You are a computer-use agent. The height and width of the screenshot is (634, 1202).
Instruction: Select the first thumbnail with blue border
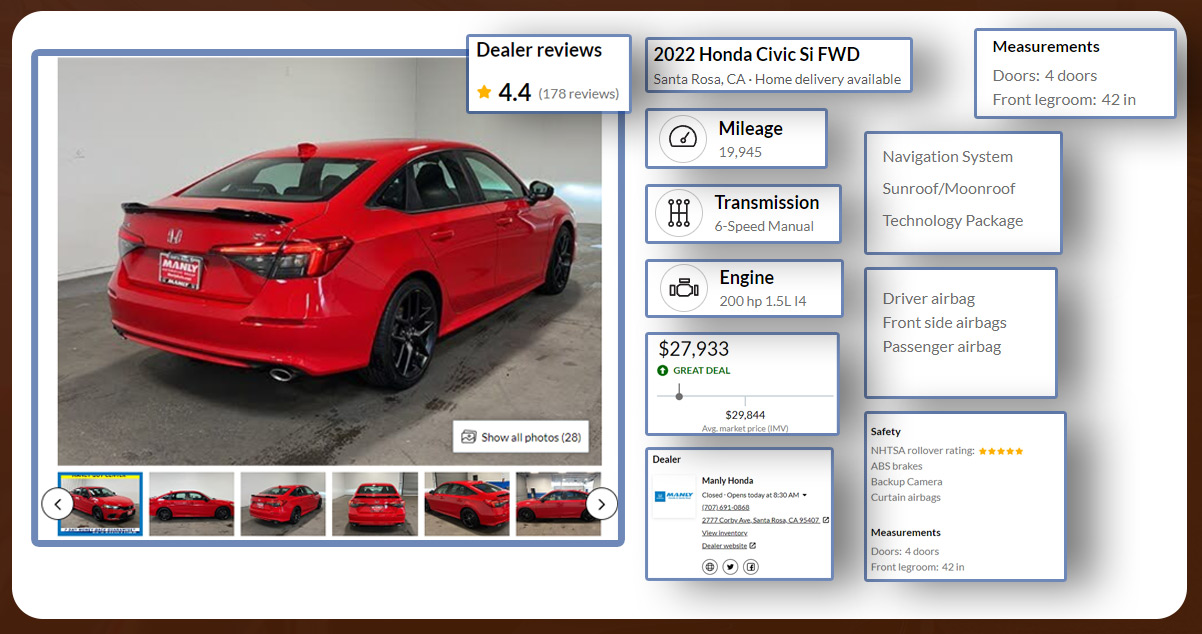[100, 504]
